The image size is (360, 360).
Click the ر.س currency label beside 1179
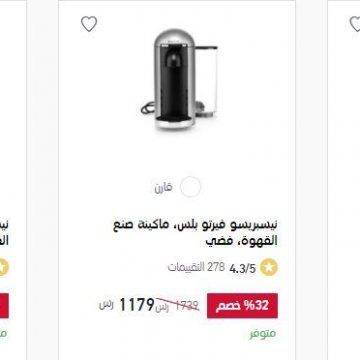(107, 305)
